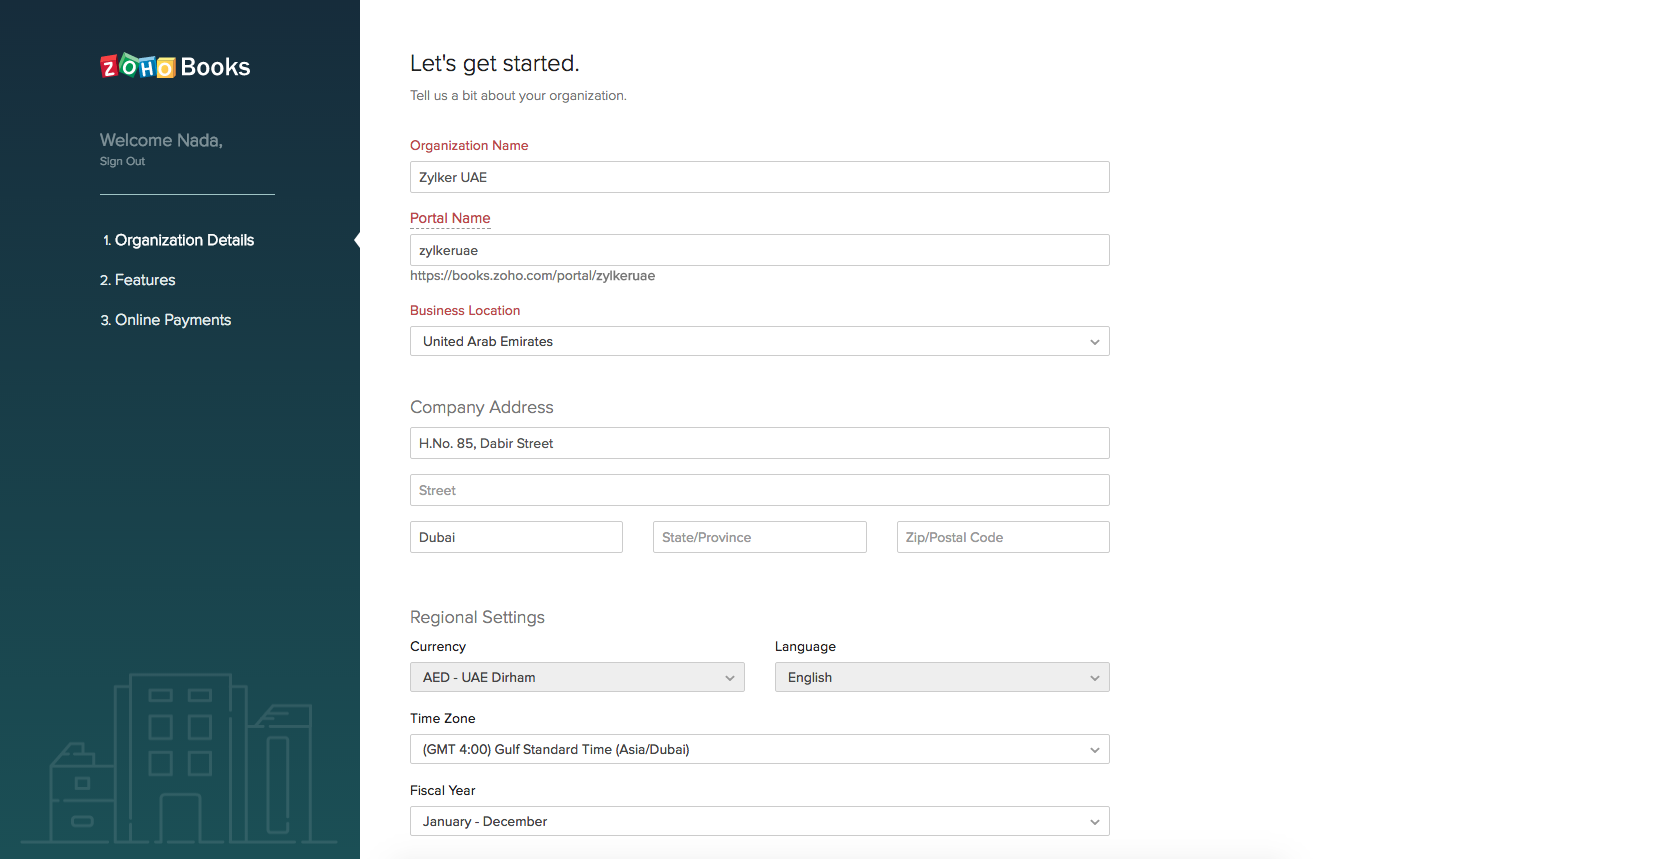Viewport: 1672px width, 859px height.
Task: Click the first company address line field
Action: [759, 443]
